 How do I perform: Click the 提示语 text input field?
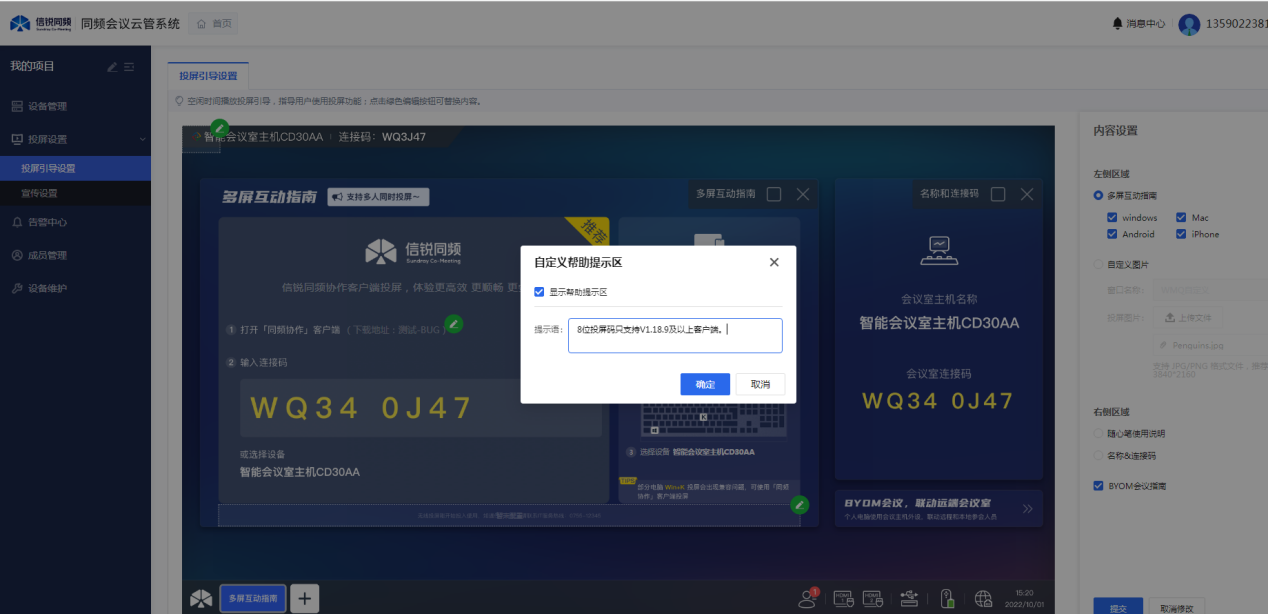click(675, 336)
